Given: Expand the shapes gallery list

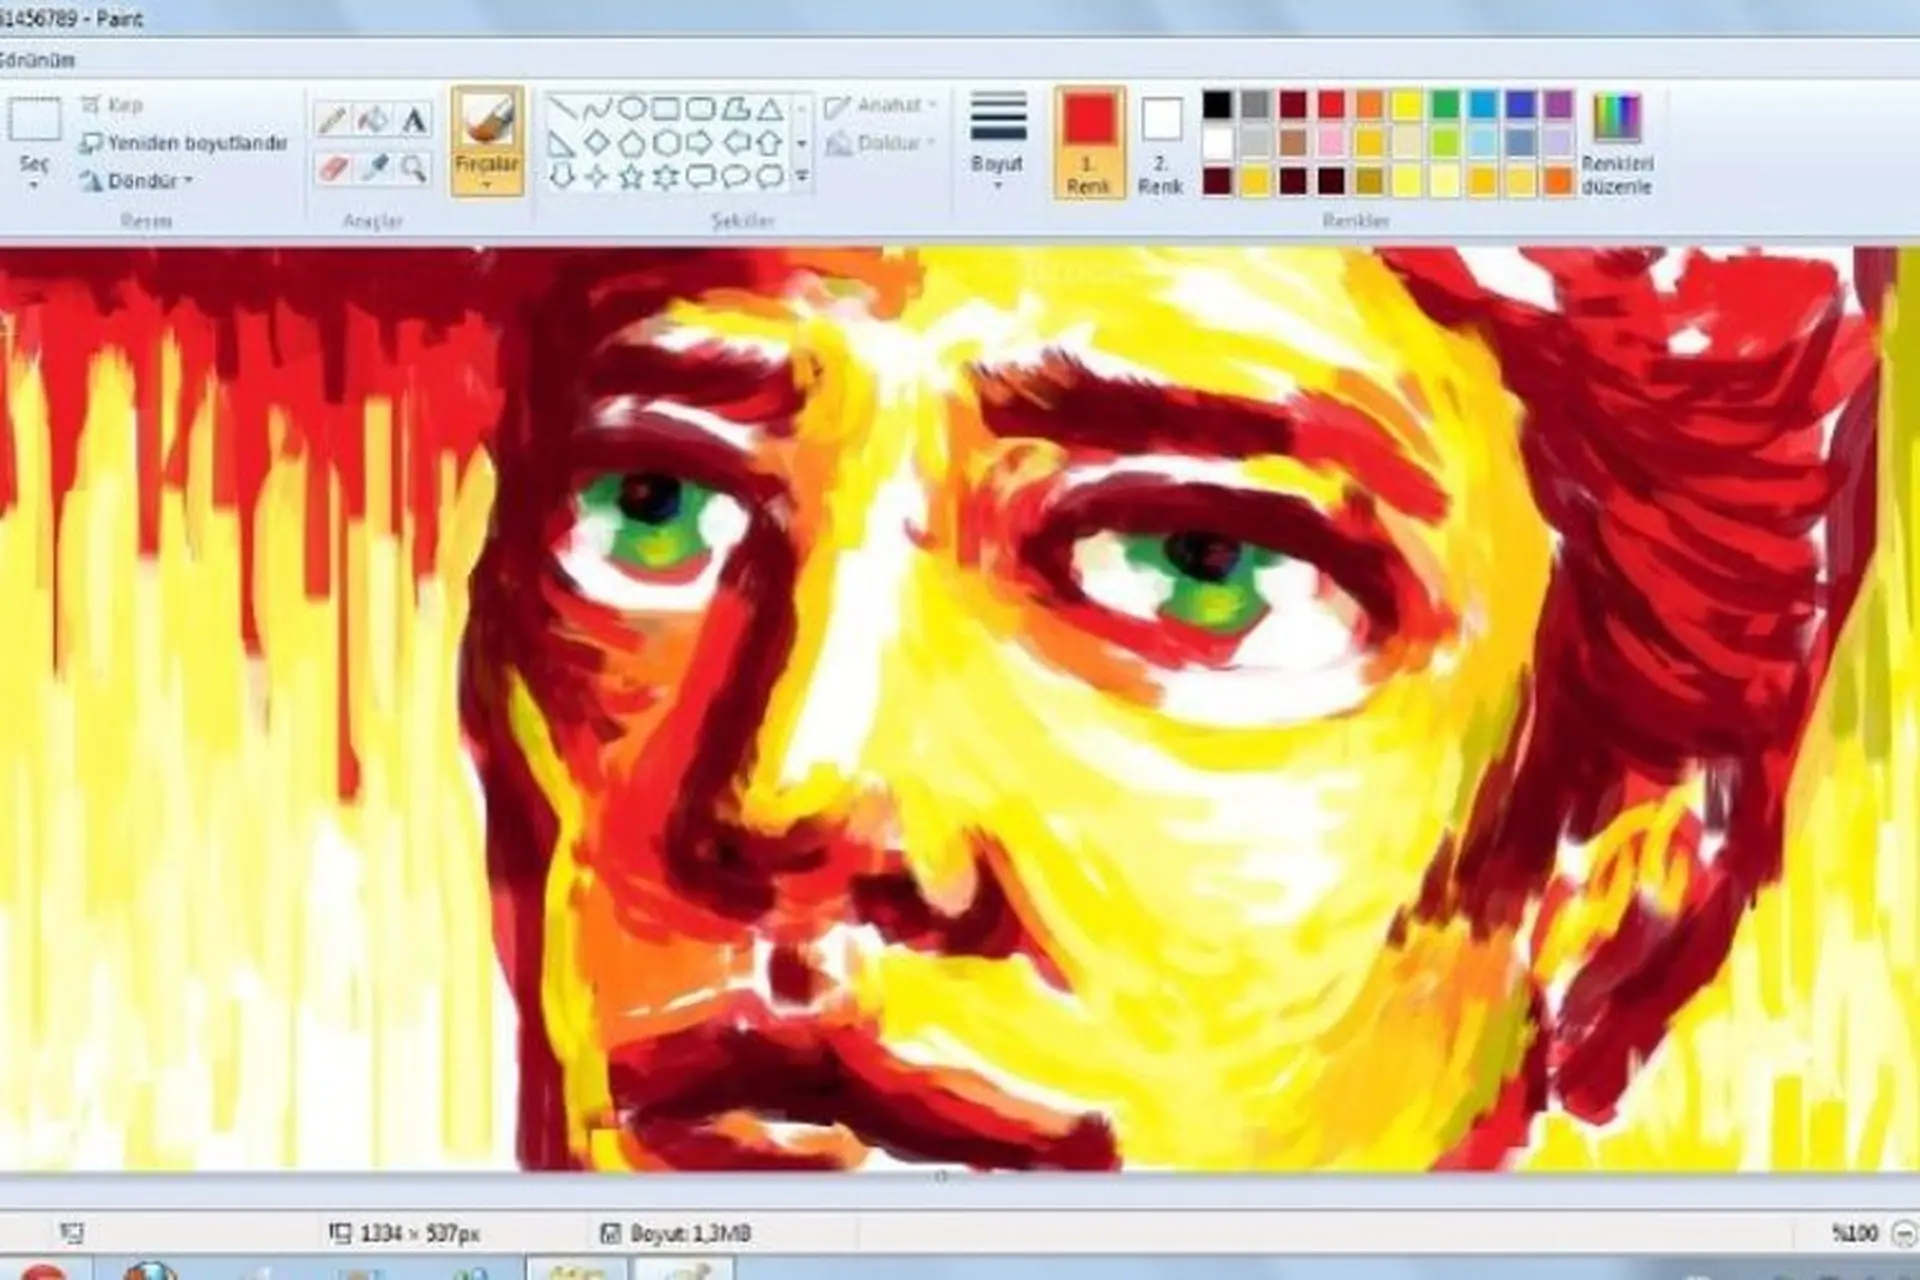Looking at the screenshot, I should (802, 177).
